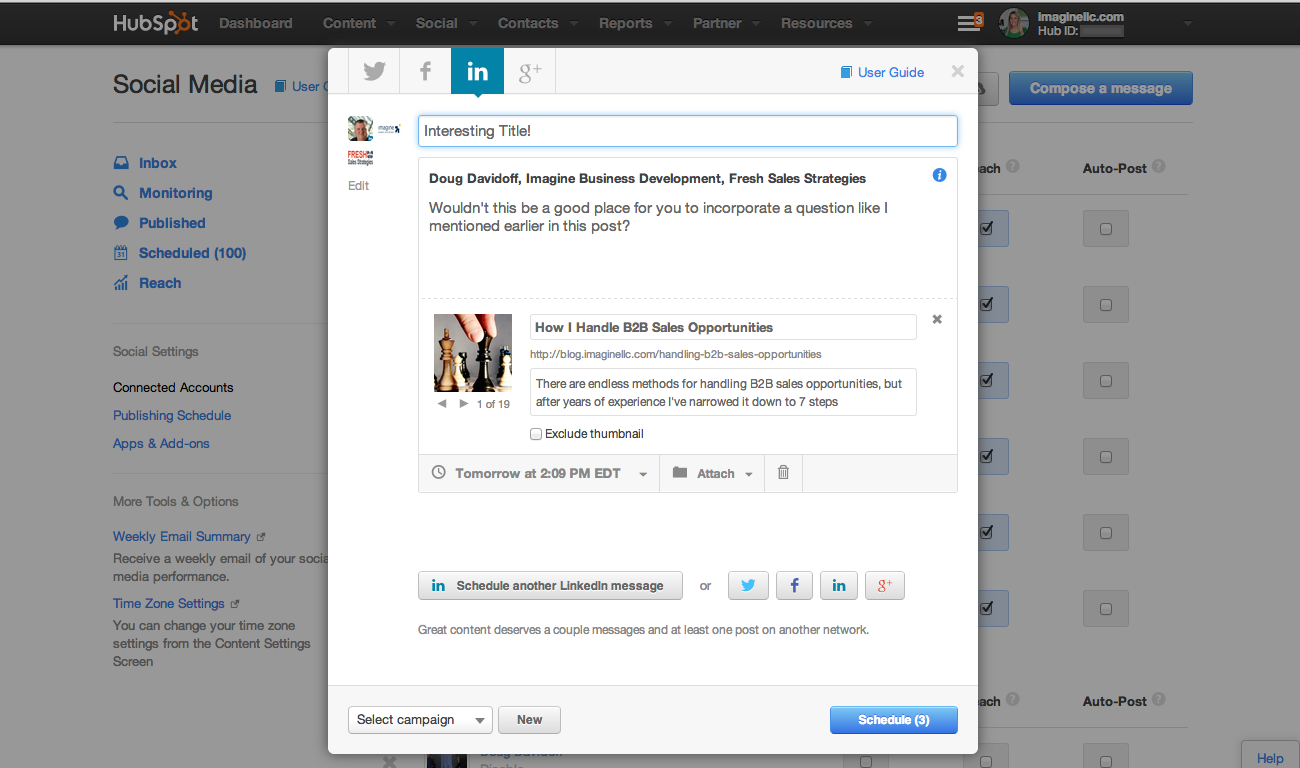Add a Facebook message via f button
The image size is (1300, 768).
pyautogui.click(x=794, y=586)
